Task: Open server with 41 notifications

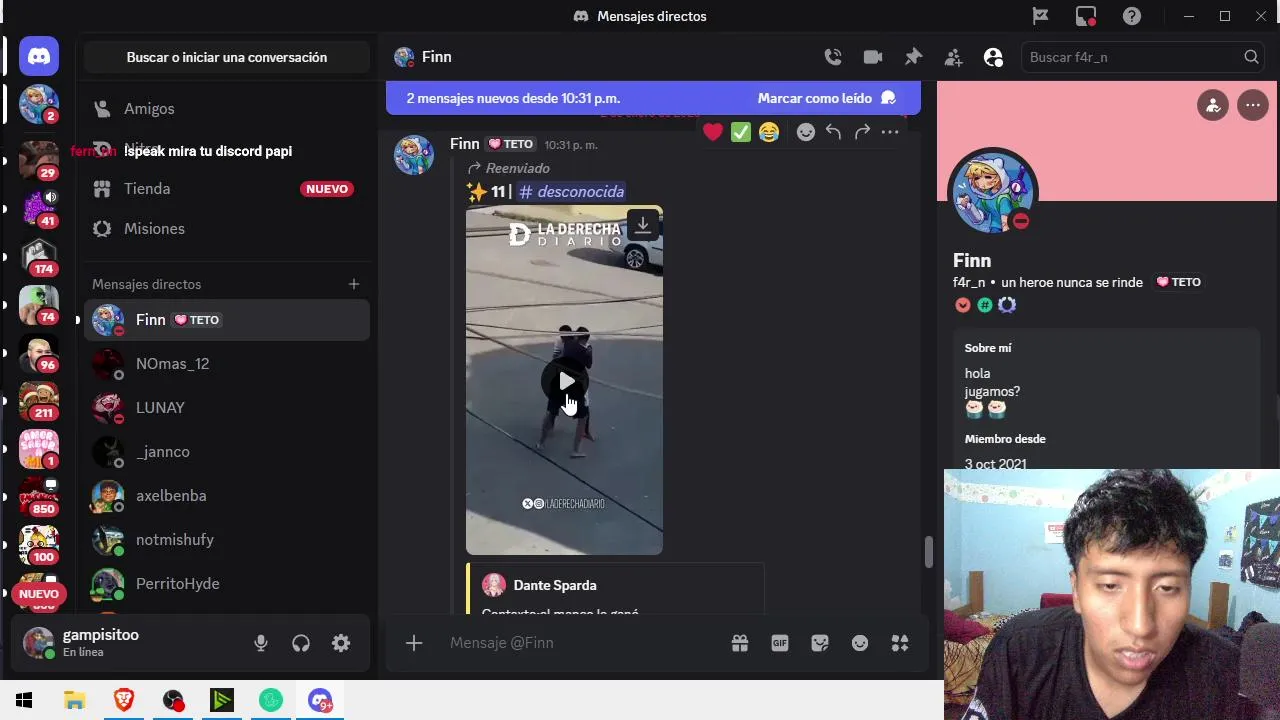Action: (x=39, y=209)
